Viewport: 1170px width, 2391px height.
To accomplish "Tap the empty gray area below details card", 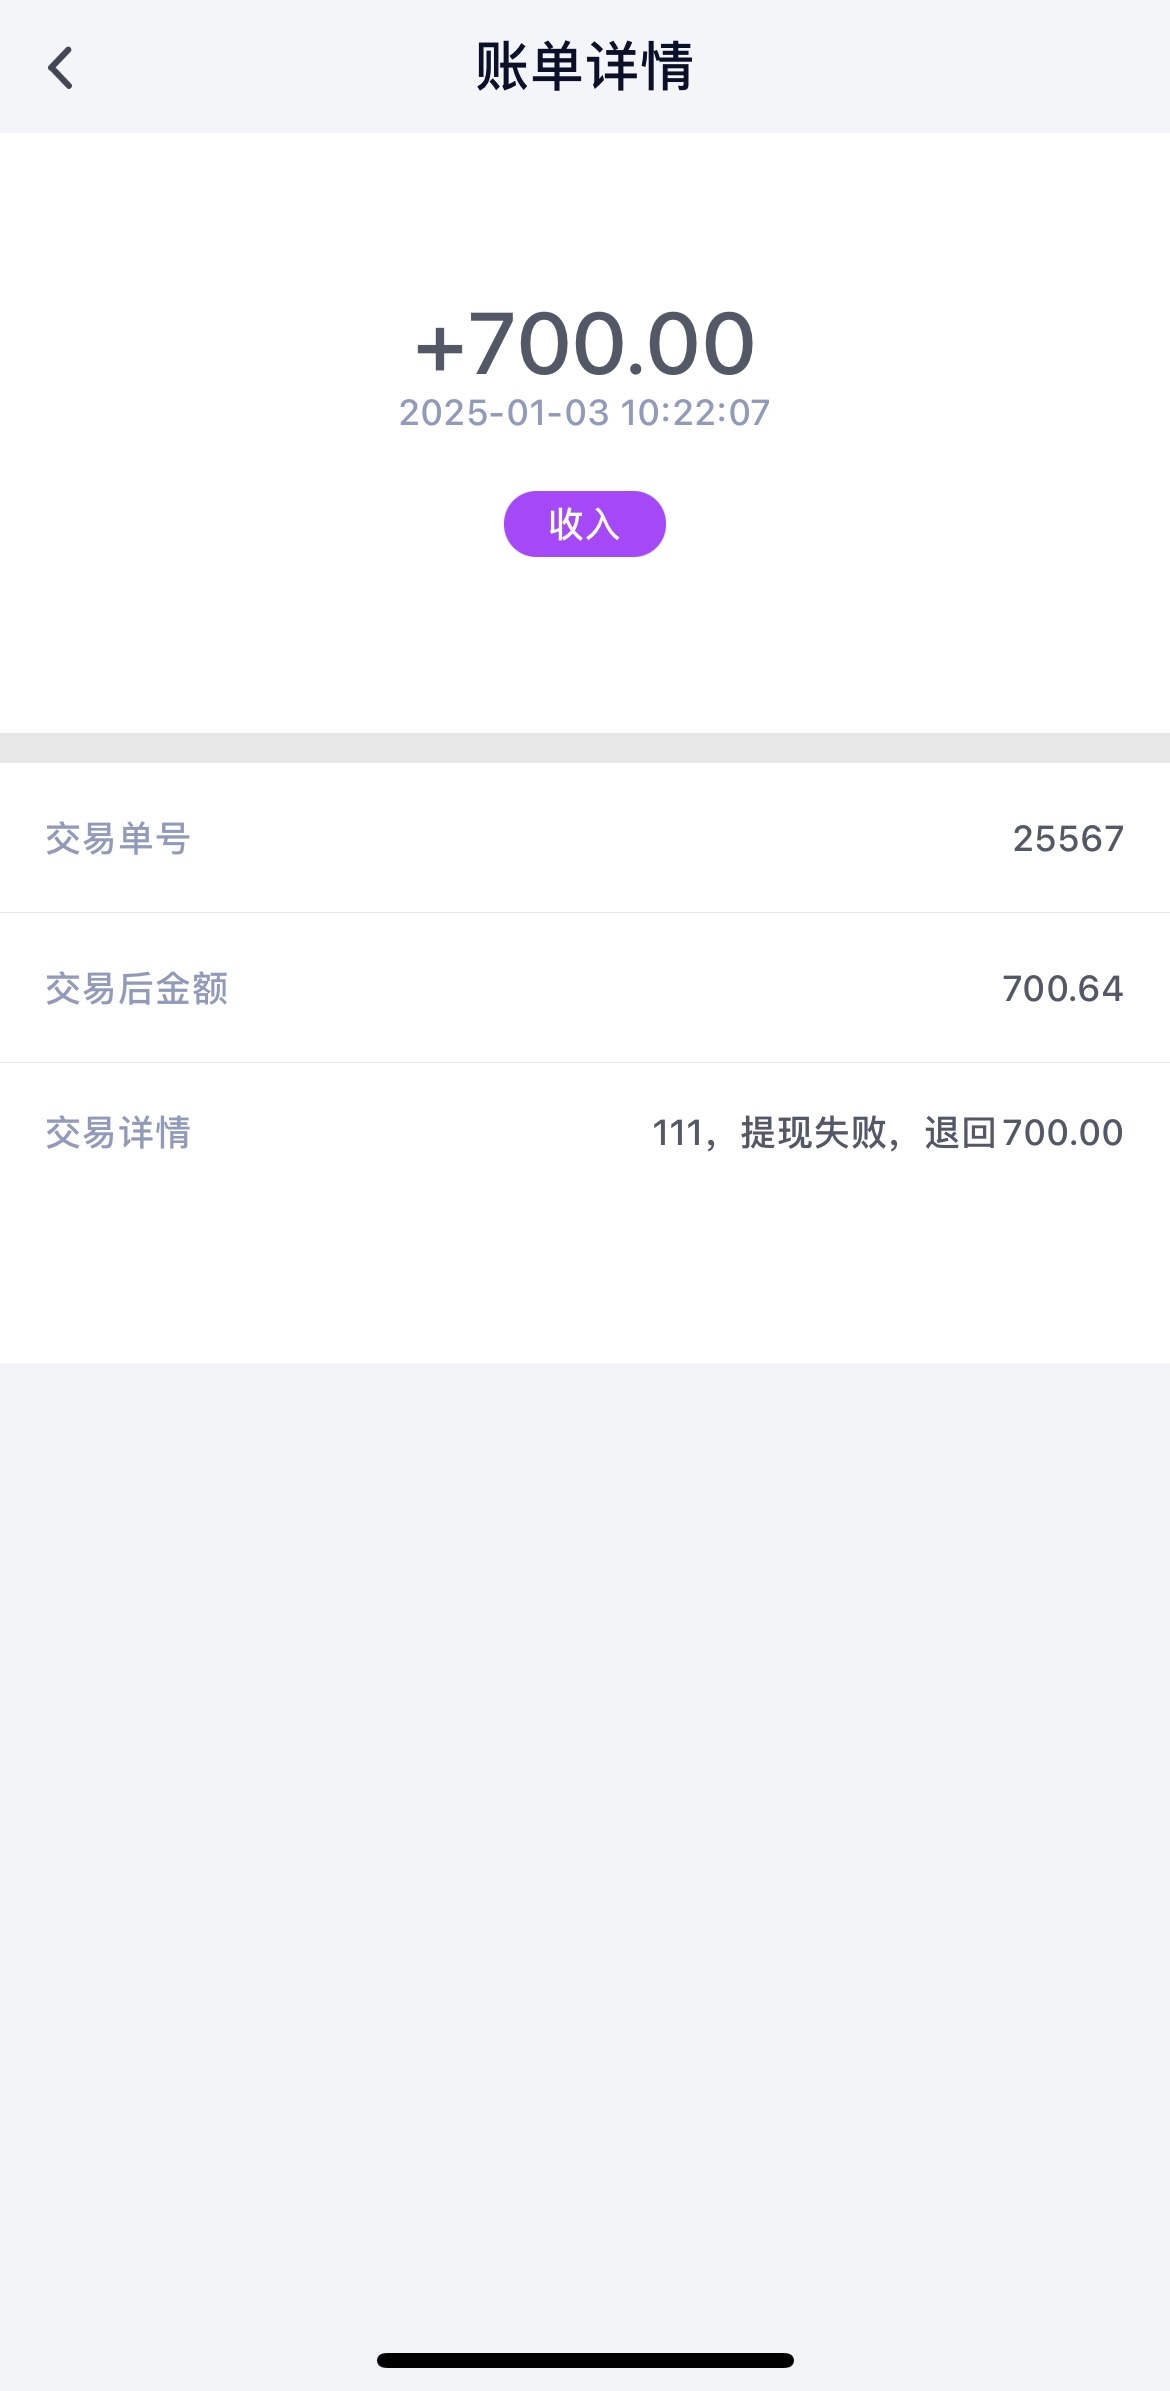I will click(584, 1800).
